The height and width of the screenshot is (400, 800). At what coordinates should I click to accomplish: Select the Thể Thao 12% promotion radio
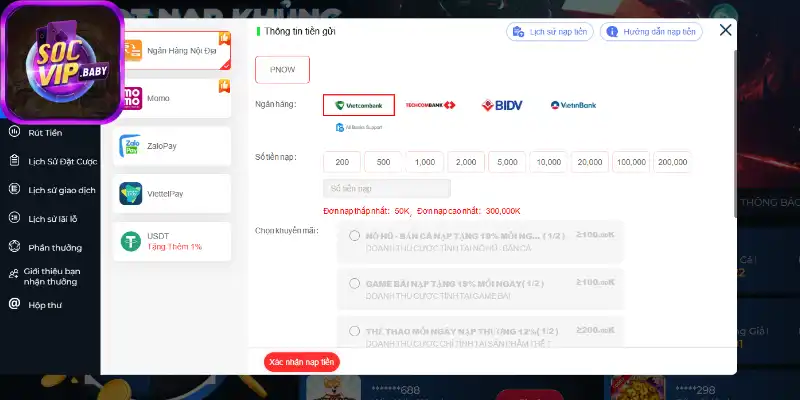(x=355, y=331)
